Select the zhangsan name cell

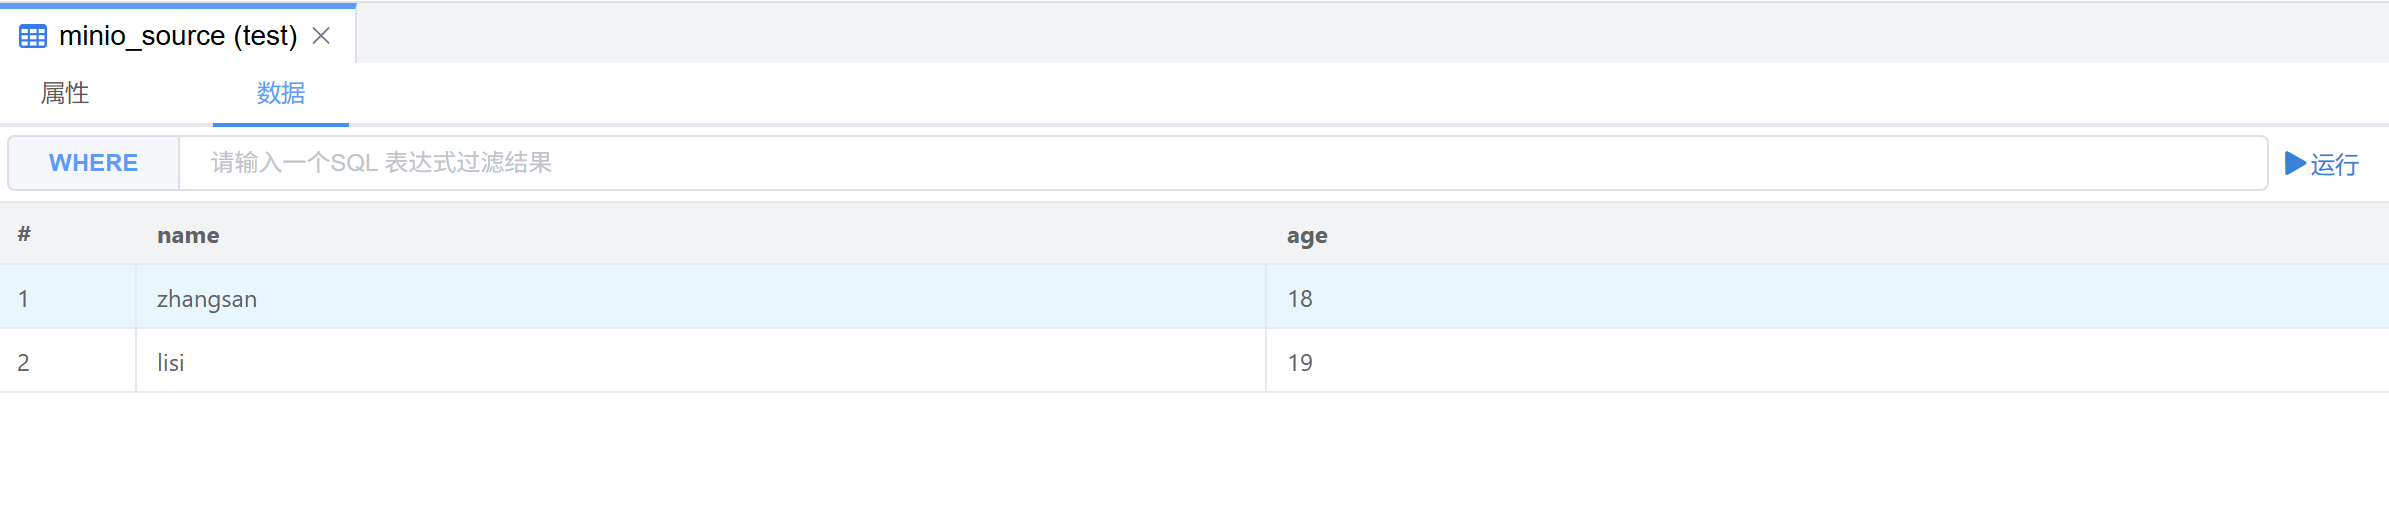[x=207, y=299]
